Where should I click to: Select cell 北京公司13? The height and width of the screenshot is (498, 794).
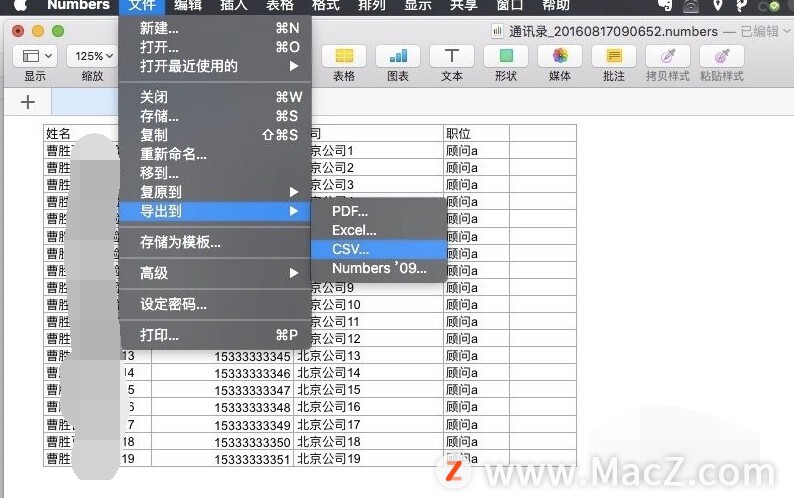click(369, 356)
